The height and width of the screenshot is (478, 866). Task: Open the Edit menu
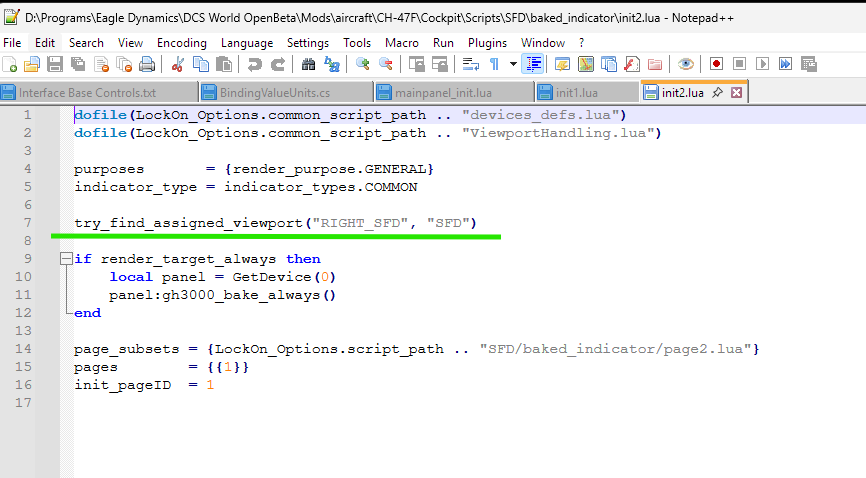coord(45,43)
